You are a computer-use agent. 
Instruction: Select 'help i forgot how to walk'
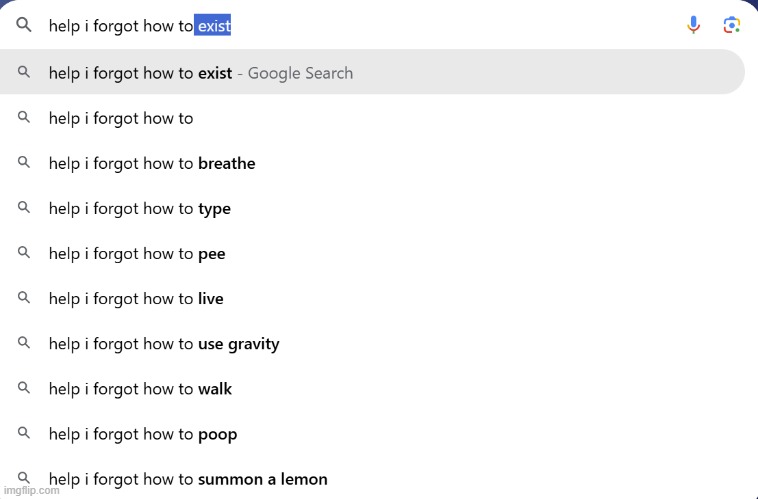point(140,389)
